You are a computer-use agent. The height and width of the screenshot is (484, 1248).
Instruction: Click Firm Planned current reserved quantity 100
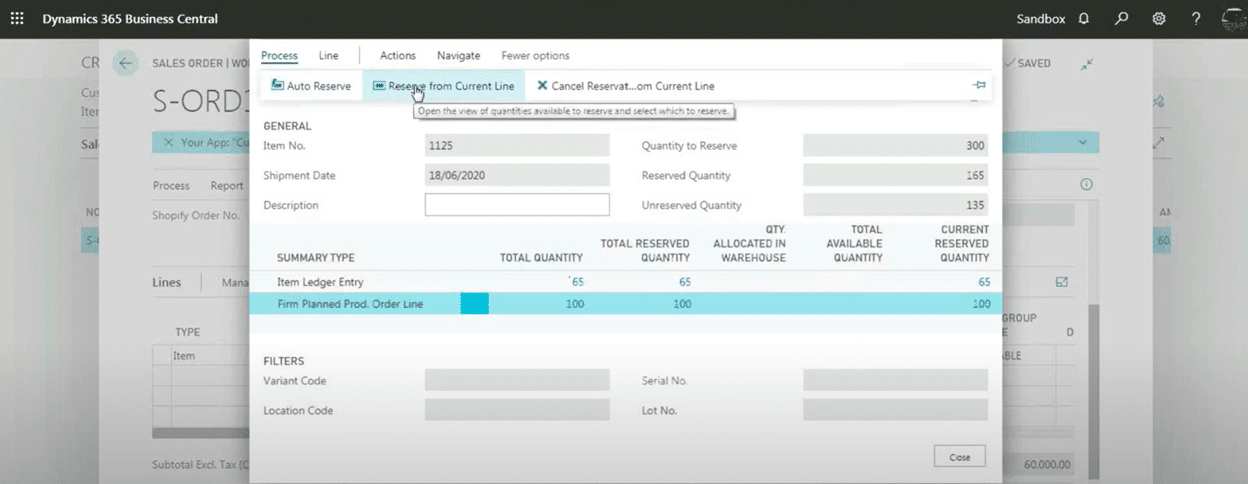(x=981, y=303)
